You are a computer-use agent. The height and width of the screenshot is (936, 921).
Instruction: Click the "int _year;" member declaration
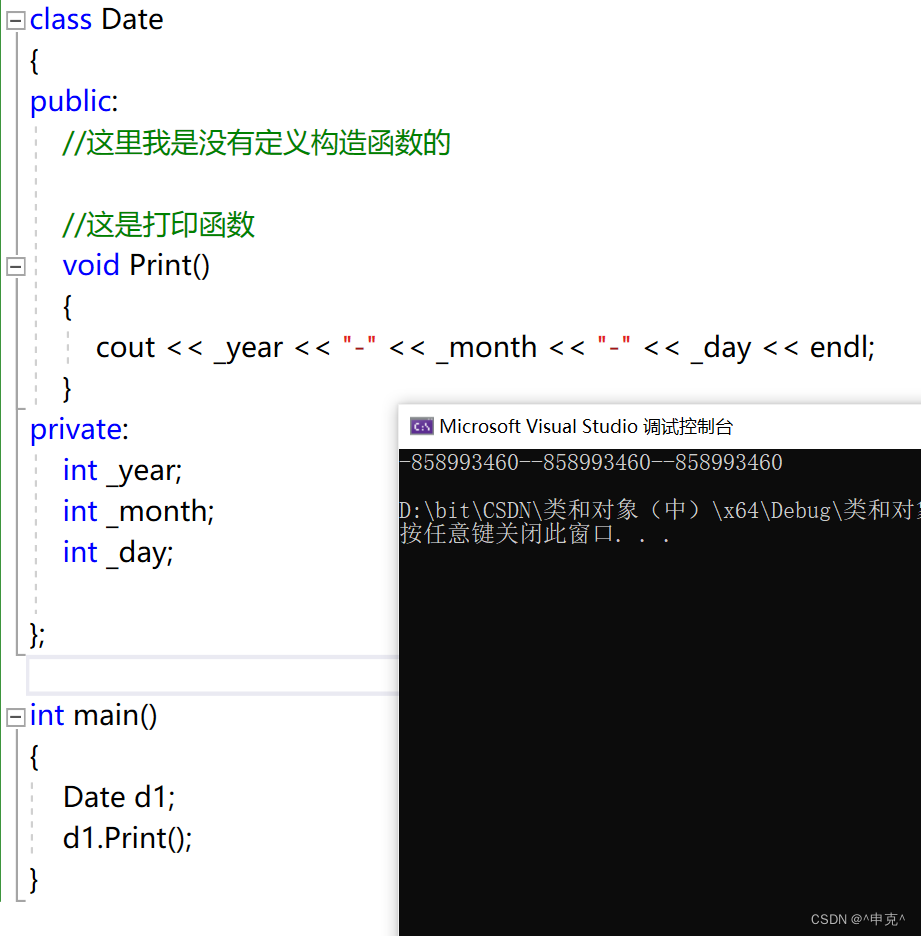tap(122, 472)
